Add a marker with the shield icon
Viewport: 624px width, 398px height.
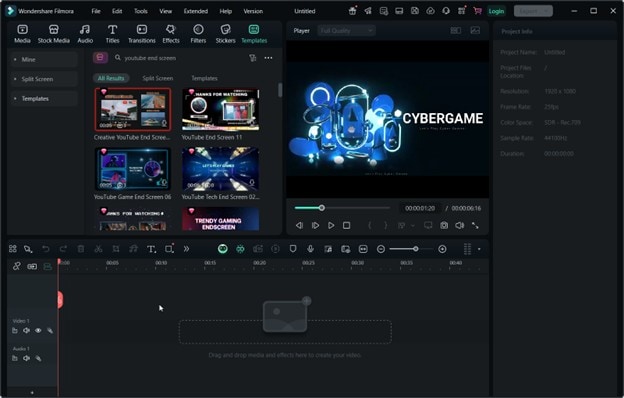click(293, 249)
